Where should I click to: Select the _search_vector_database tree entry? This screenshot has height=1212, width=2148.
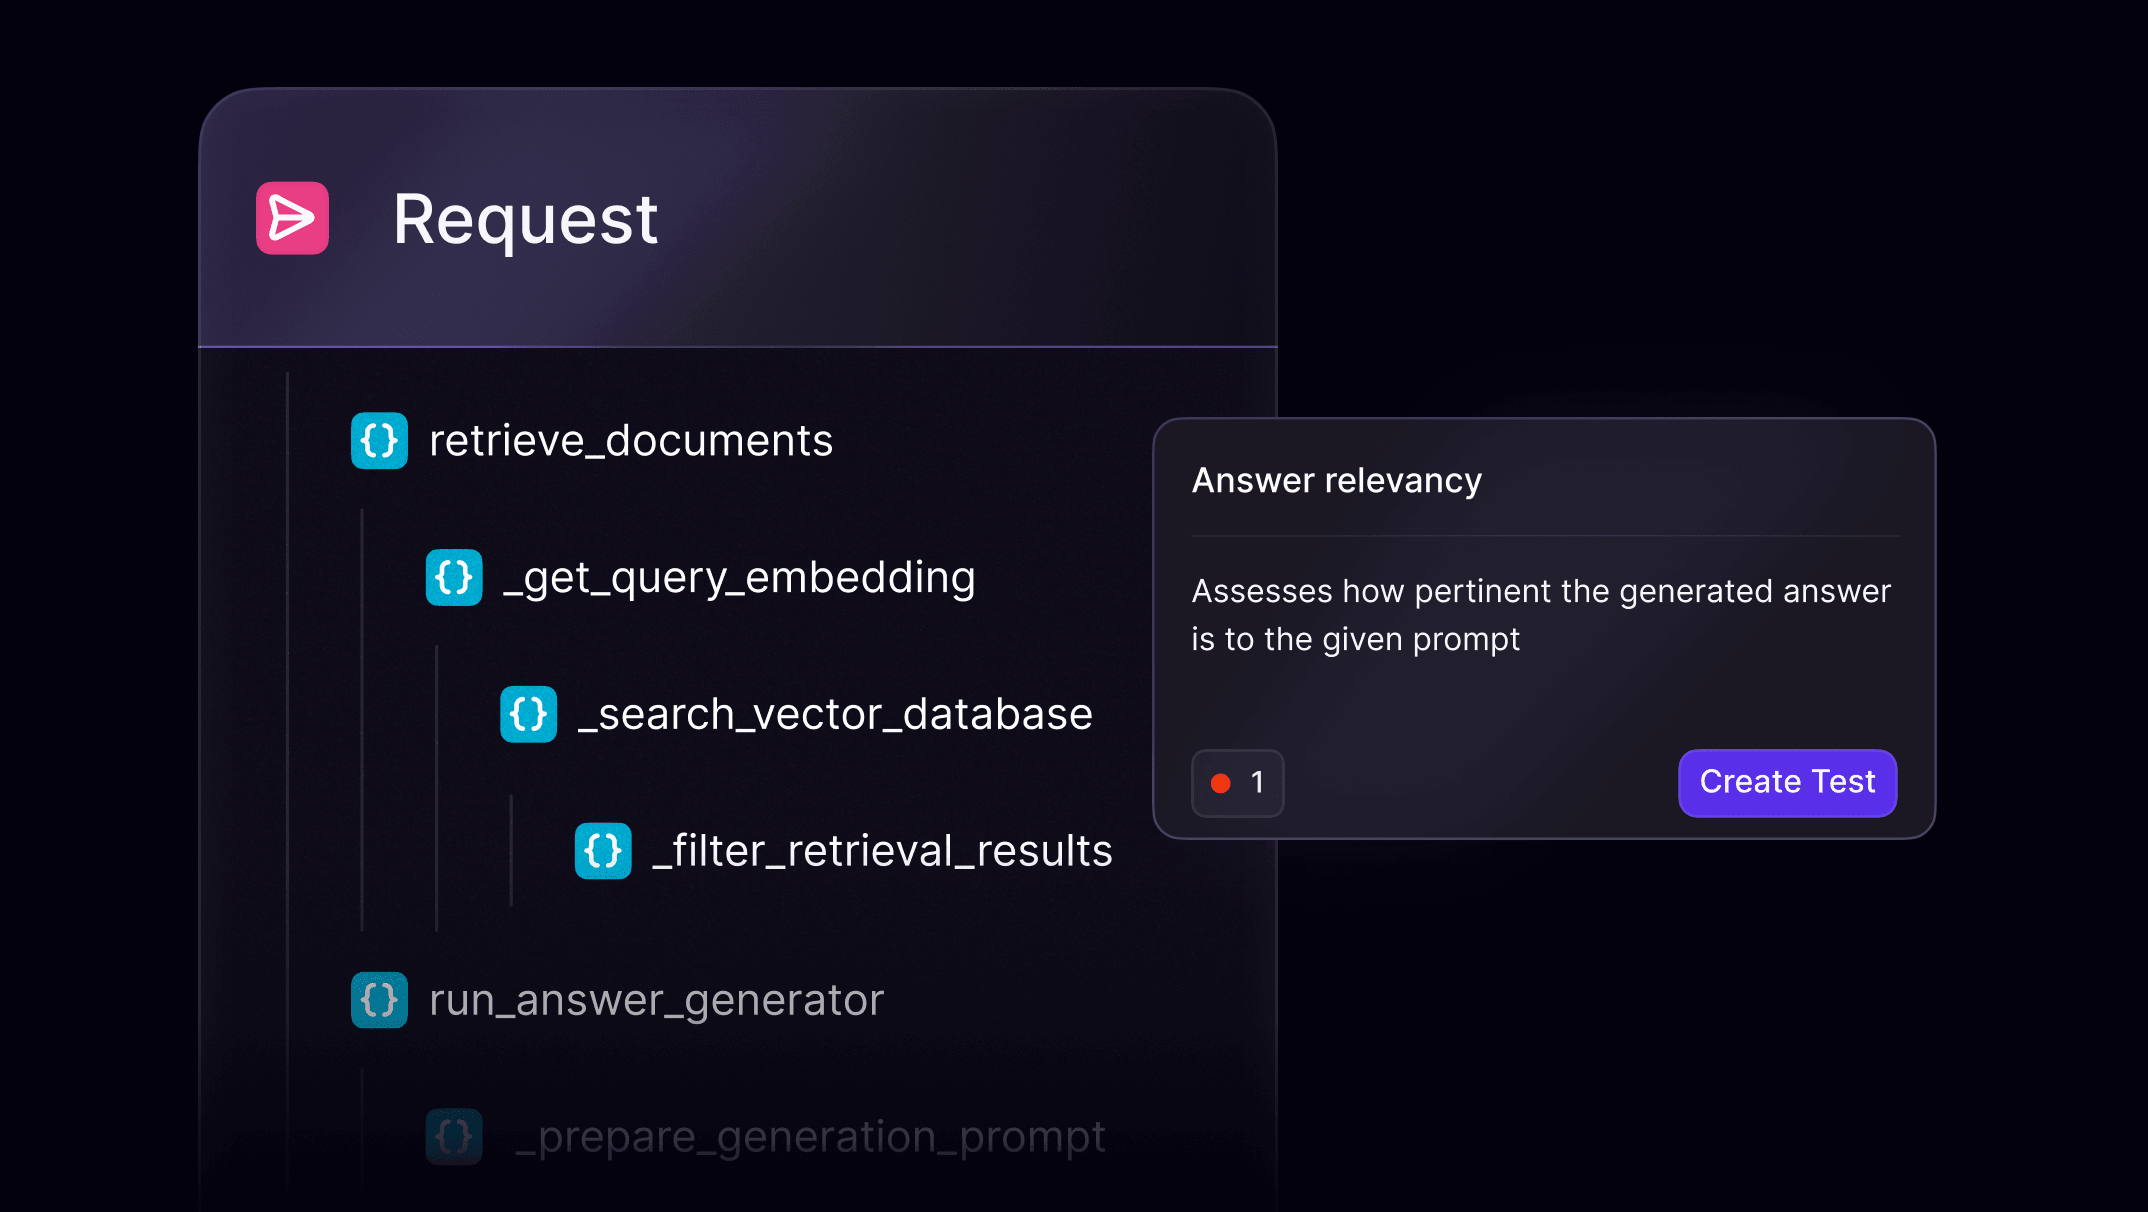point(834,714)
